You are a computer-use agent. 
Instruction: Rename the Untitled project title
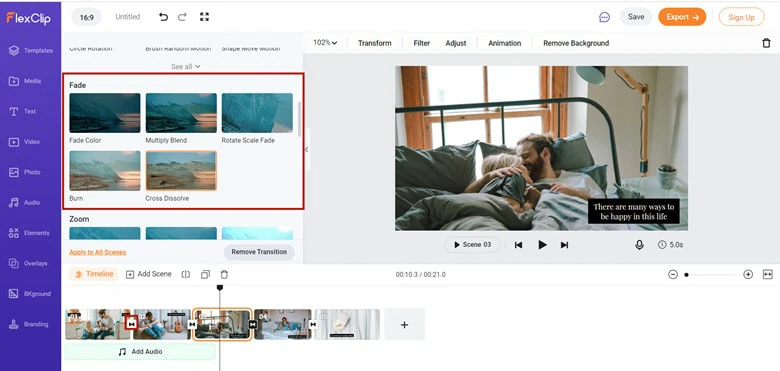point(128,17)
